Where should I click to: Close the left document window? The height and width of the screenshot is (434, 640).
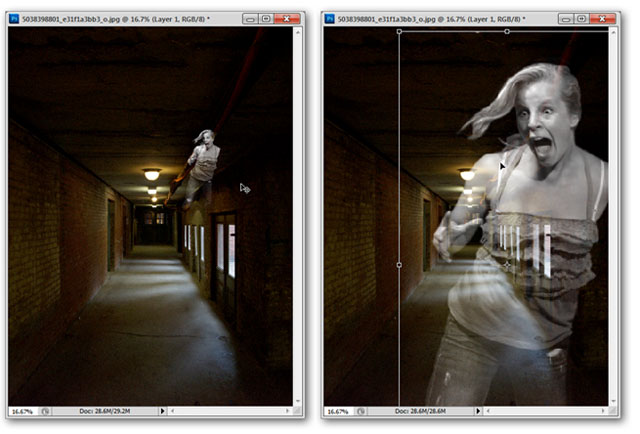tap(287, 19)
